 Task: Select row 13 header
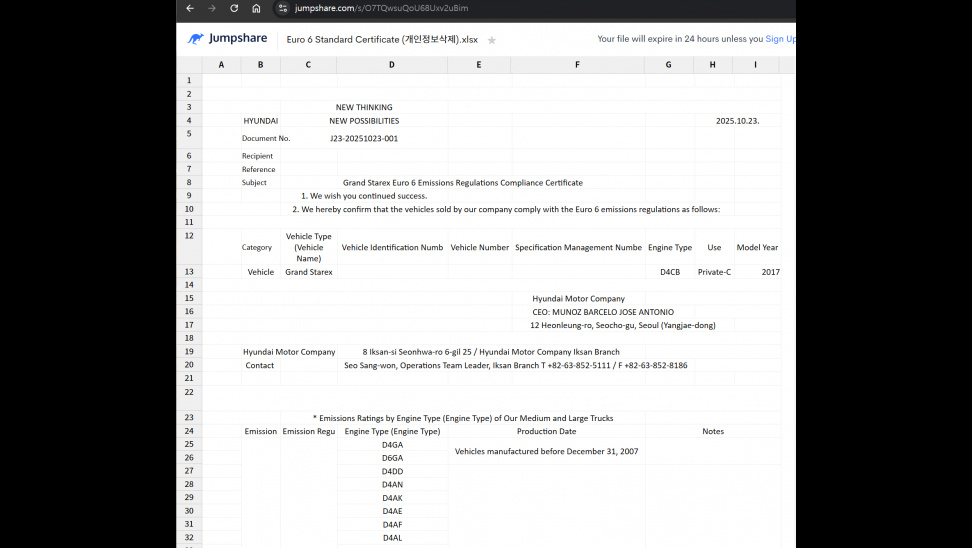click(188, 272)
